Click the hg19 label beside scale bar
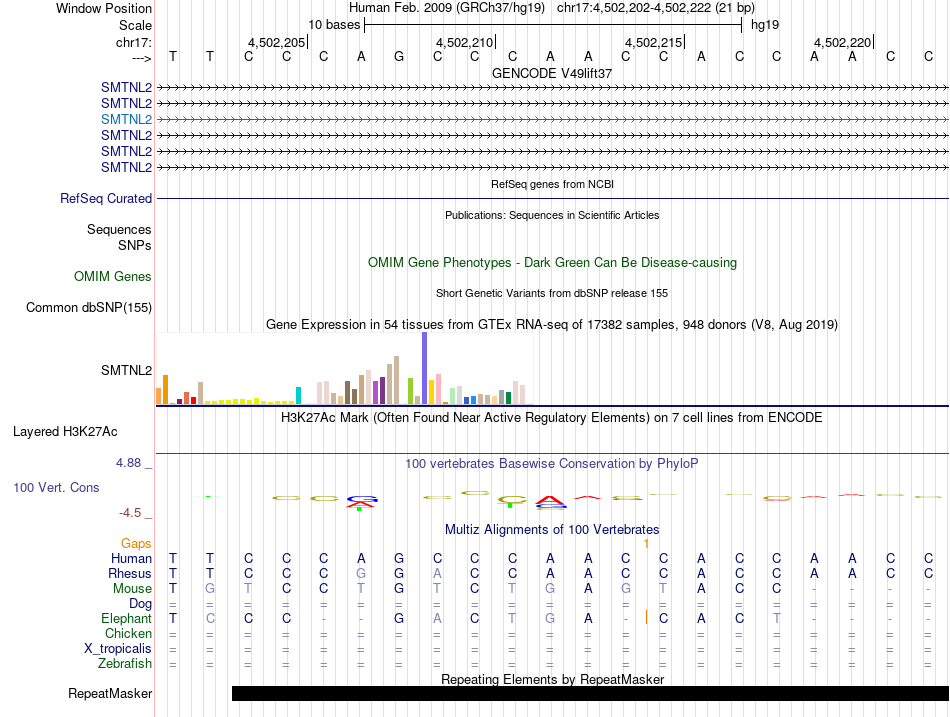 pyautogui.click(x=765, y=25)
